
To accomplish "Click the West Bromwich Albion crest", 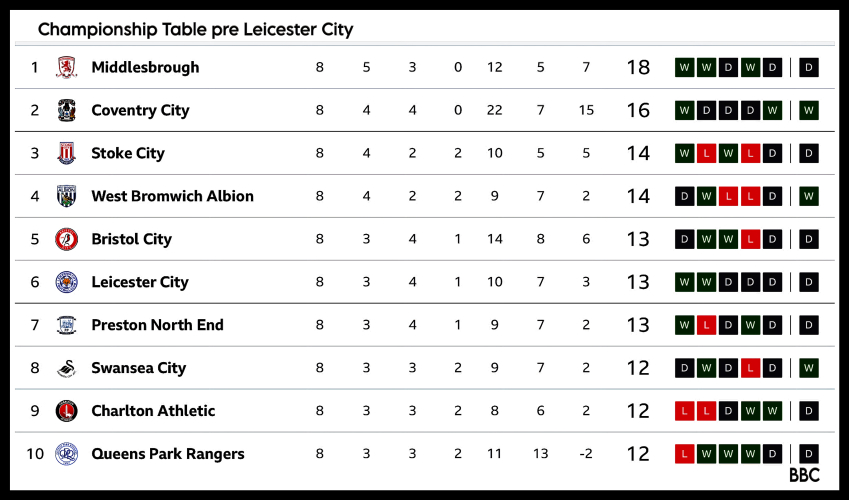I will 67,196.
